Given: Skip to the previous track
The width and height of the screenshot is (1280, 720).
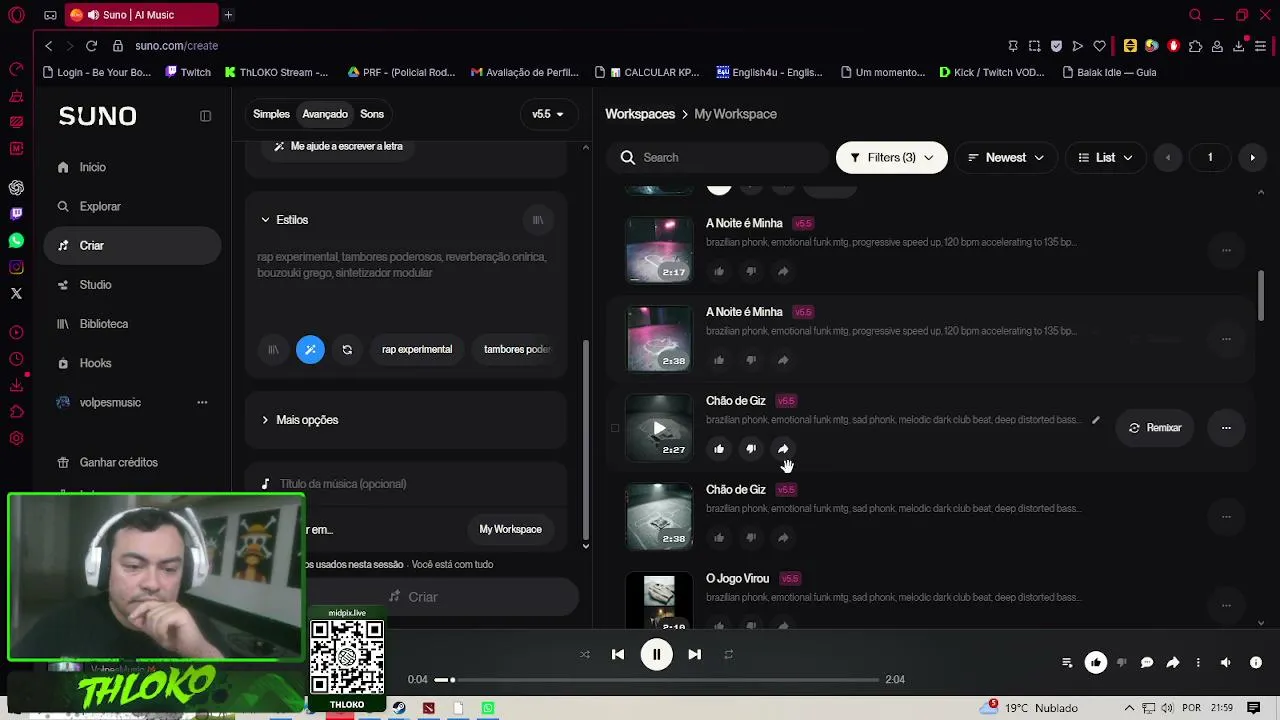Looking at the screenshot, I should tap(618, 655).
